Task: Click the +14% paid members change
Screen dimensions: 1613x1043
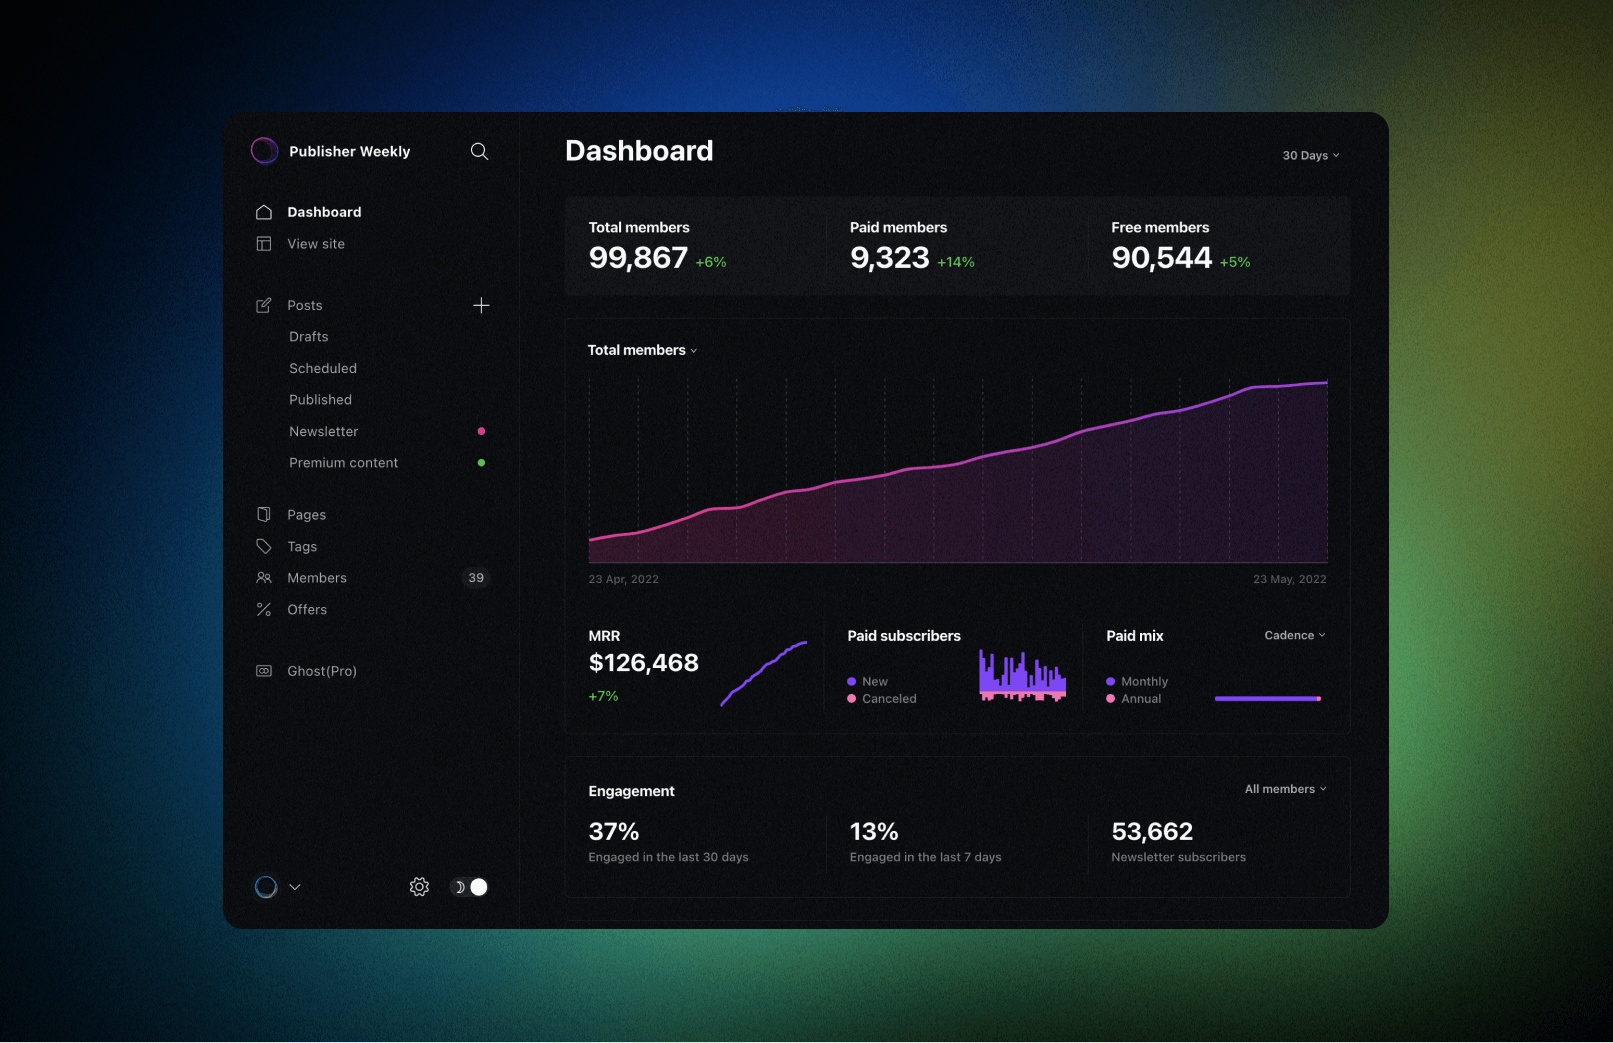Action: (955, 262)
